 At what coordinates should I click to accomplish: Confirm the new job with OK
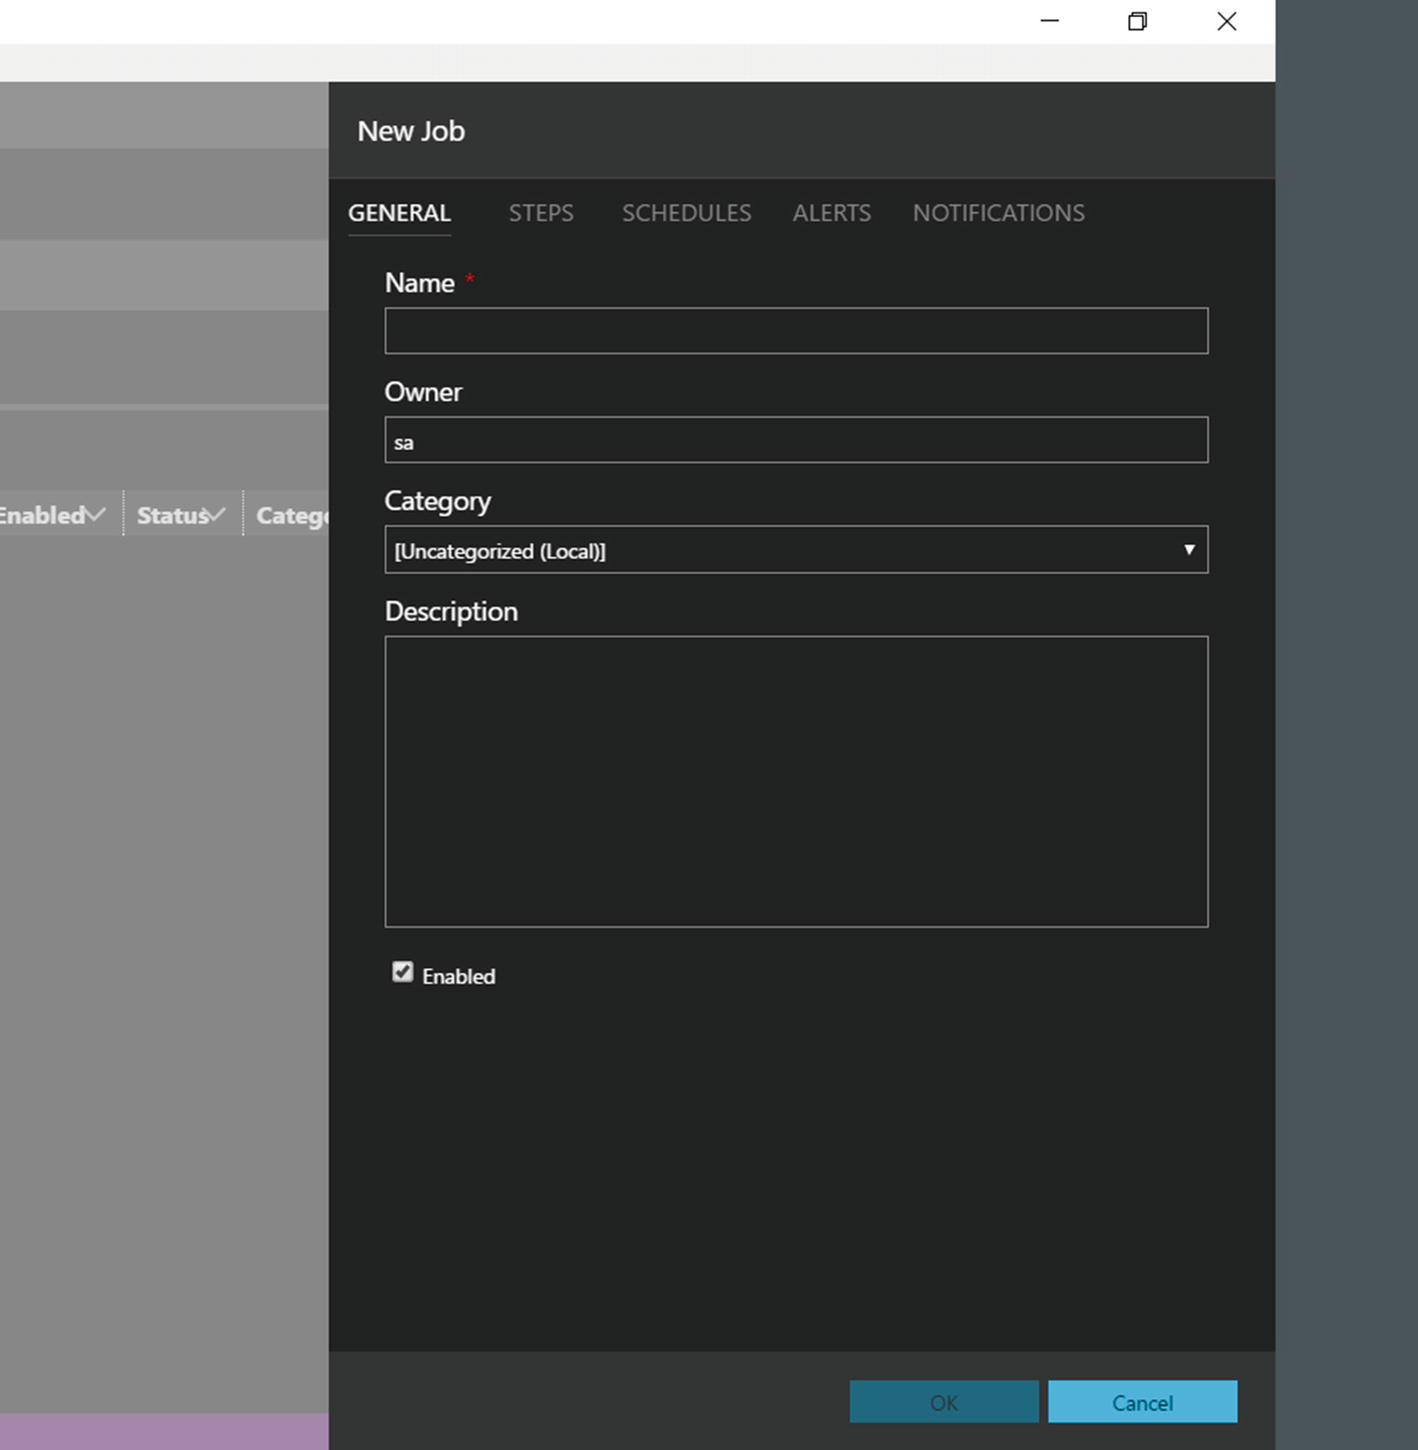(x=944, y=1402)
